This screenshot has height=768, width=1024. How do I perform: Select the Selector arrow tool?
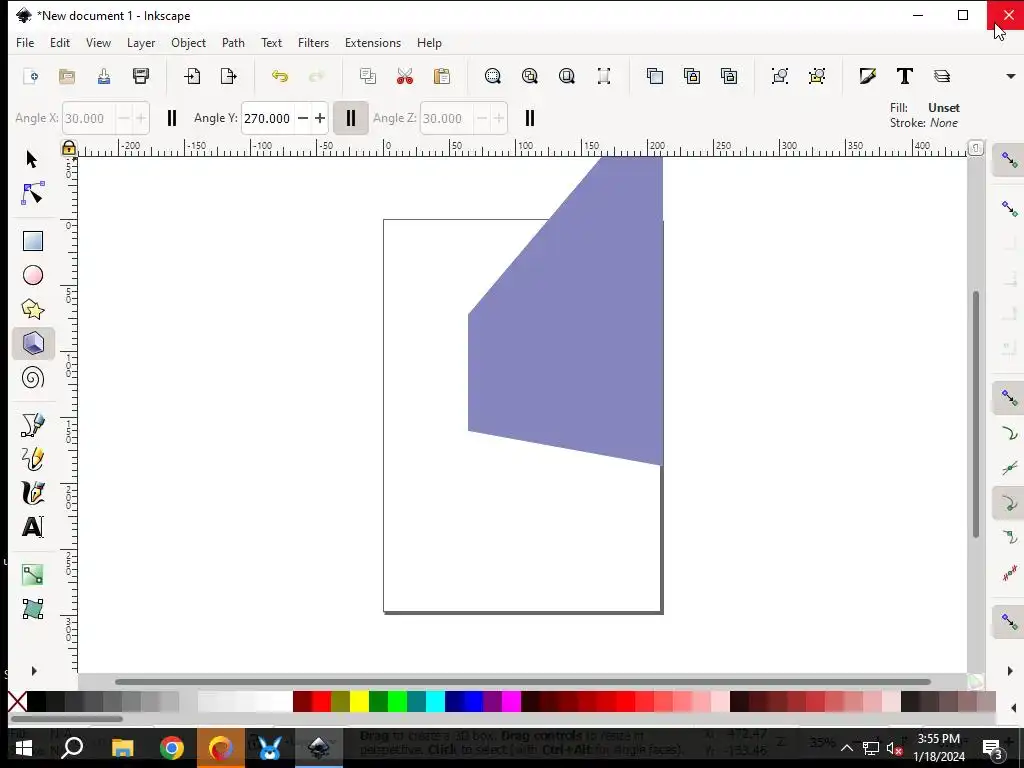[x=32, y=159]
